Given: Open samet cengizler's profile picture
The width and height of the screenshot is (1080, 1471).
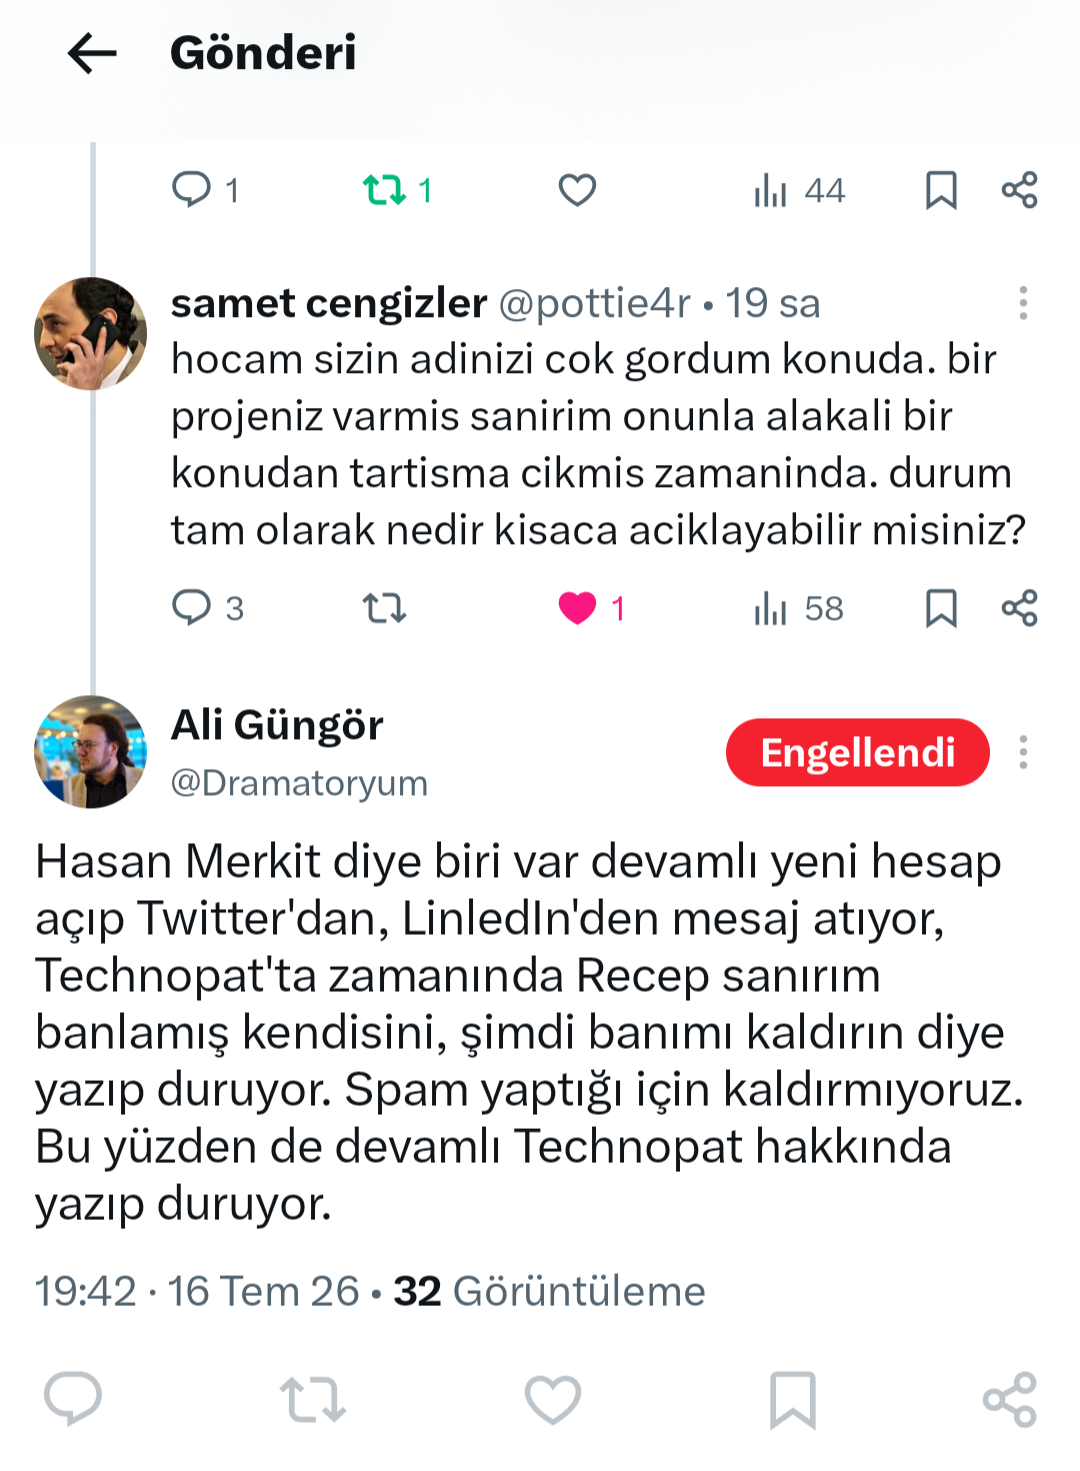Looking at the screenshot, I should click(x=90, y=333).
